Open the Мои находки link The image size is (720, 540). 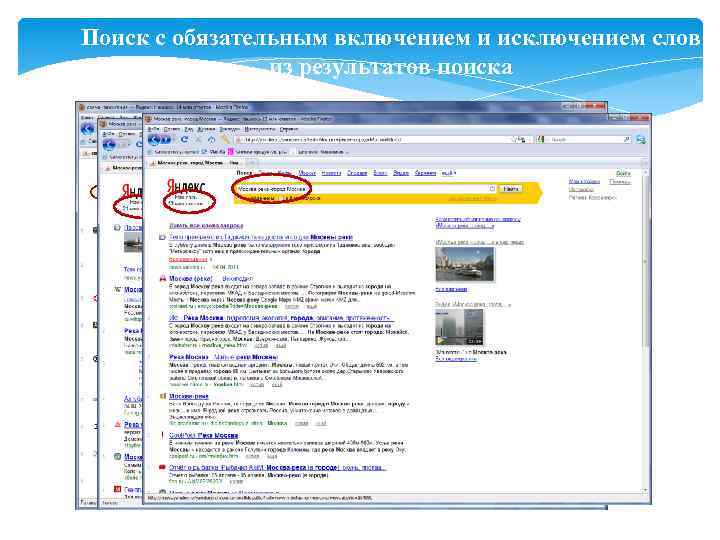tap(584, 181)
